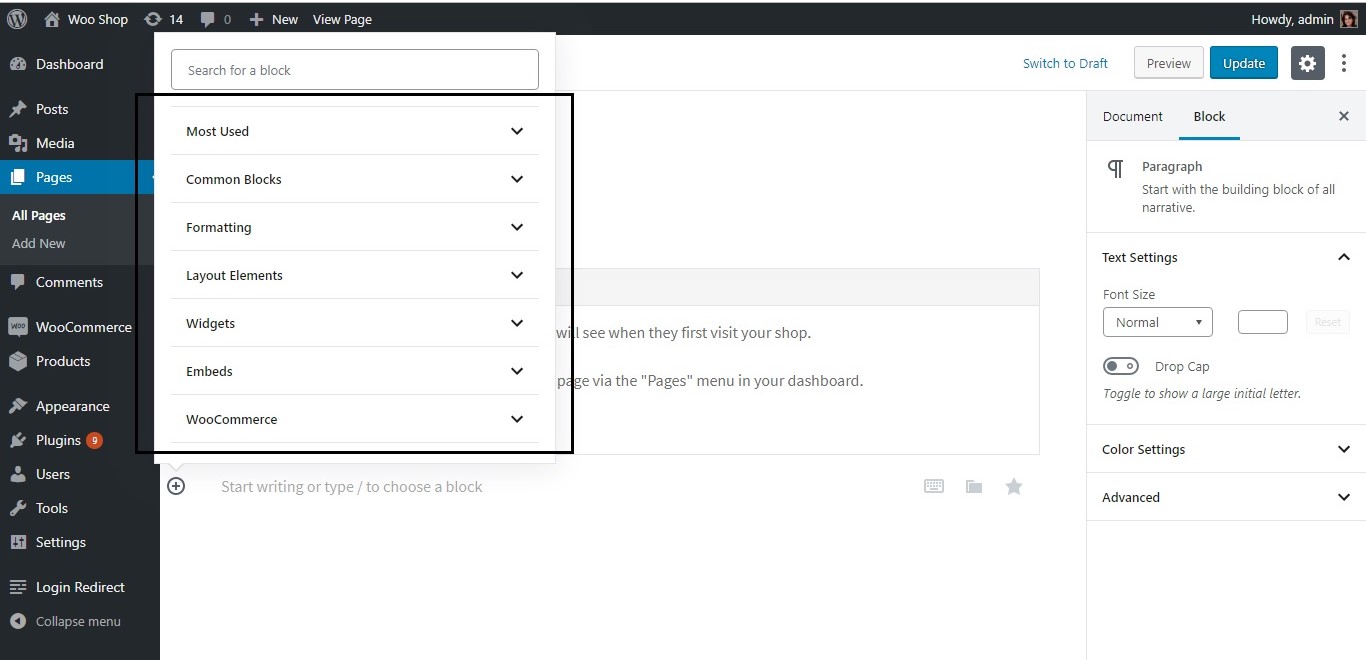Open the WooCommerce sidebar menu

pyautogui.click(x=83, y=327)
